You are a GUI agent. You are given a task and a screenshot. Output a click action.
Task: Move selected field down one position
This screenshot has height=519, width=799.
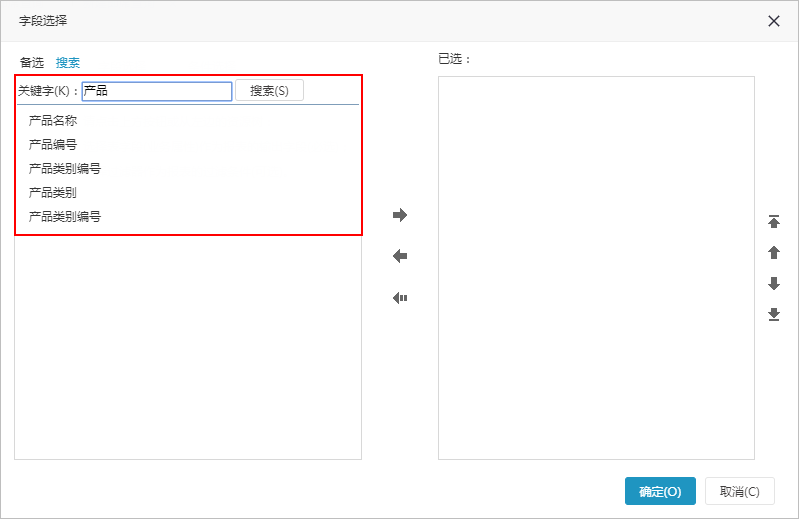[x=774, y=284]
